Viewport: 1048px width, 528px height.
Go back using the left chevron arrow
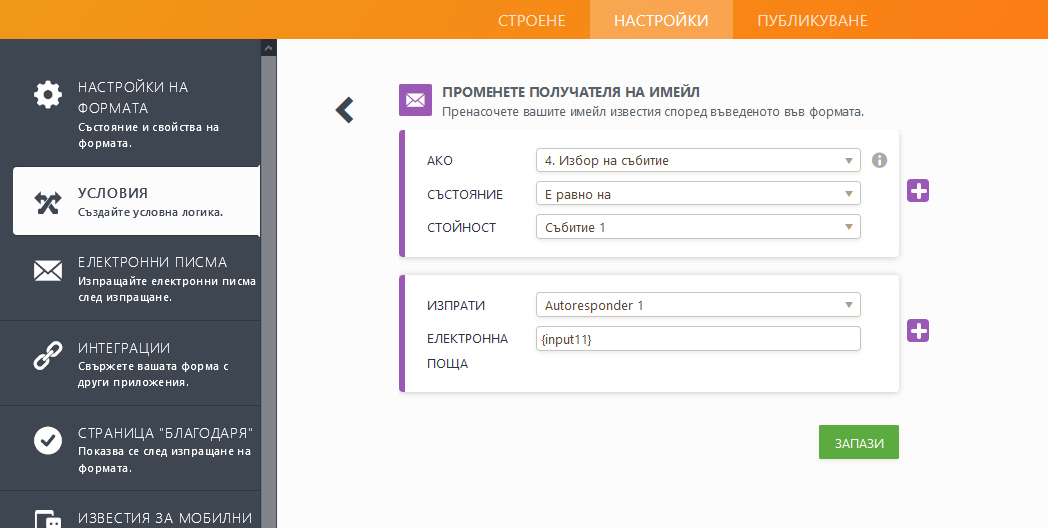[x=345, y=110]
